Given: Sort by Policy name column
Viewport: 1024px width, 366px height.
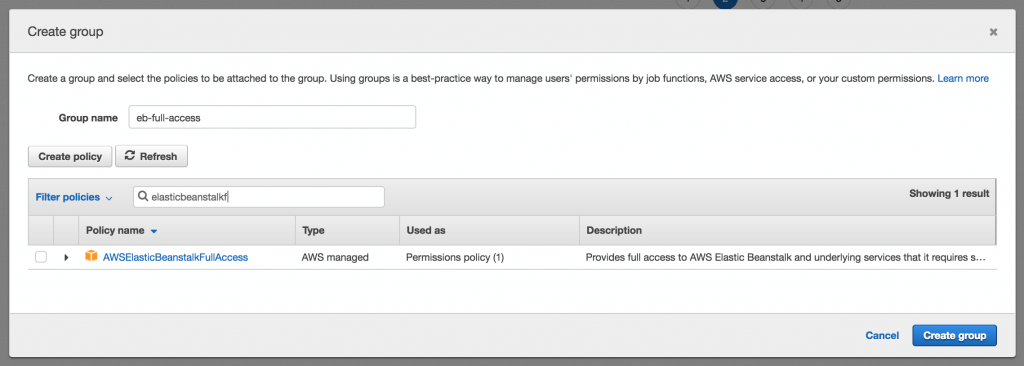Looking at the screenshot, I should coord(121,231).
